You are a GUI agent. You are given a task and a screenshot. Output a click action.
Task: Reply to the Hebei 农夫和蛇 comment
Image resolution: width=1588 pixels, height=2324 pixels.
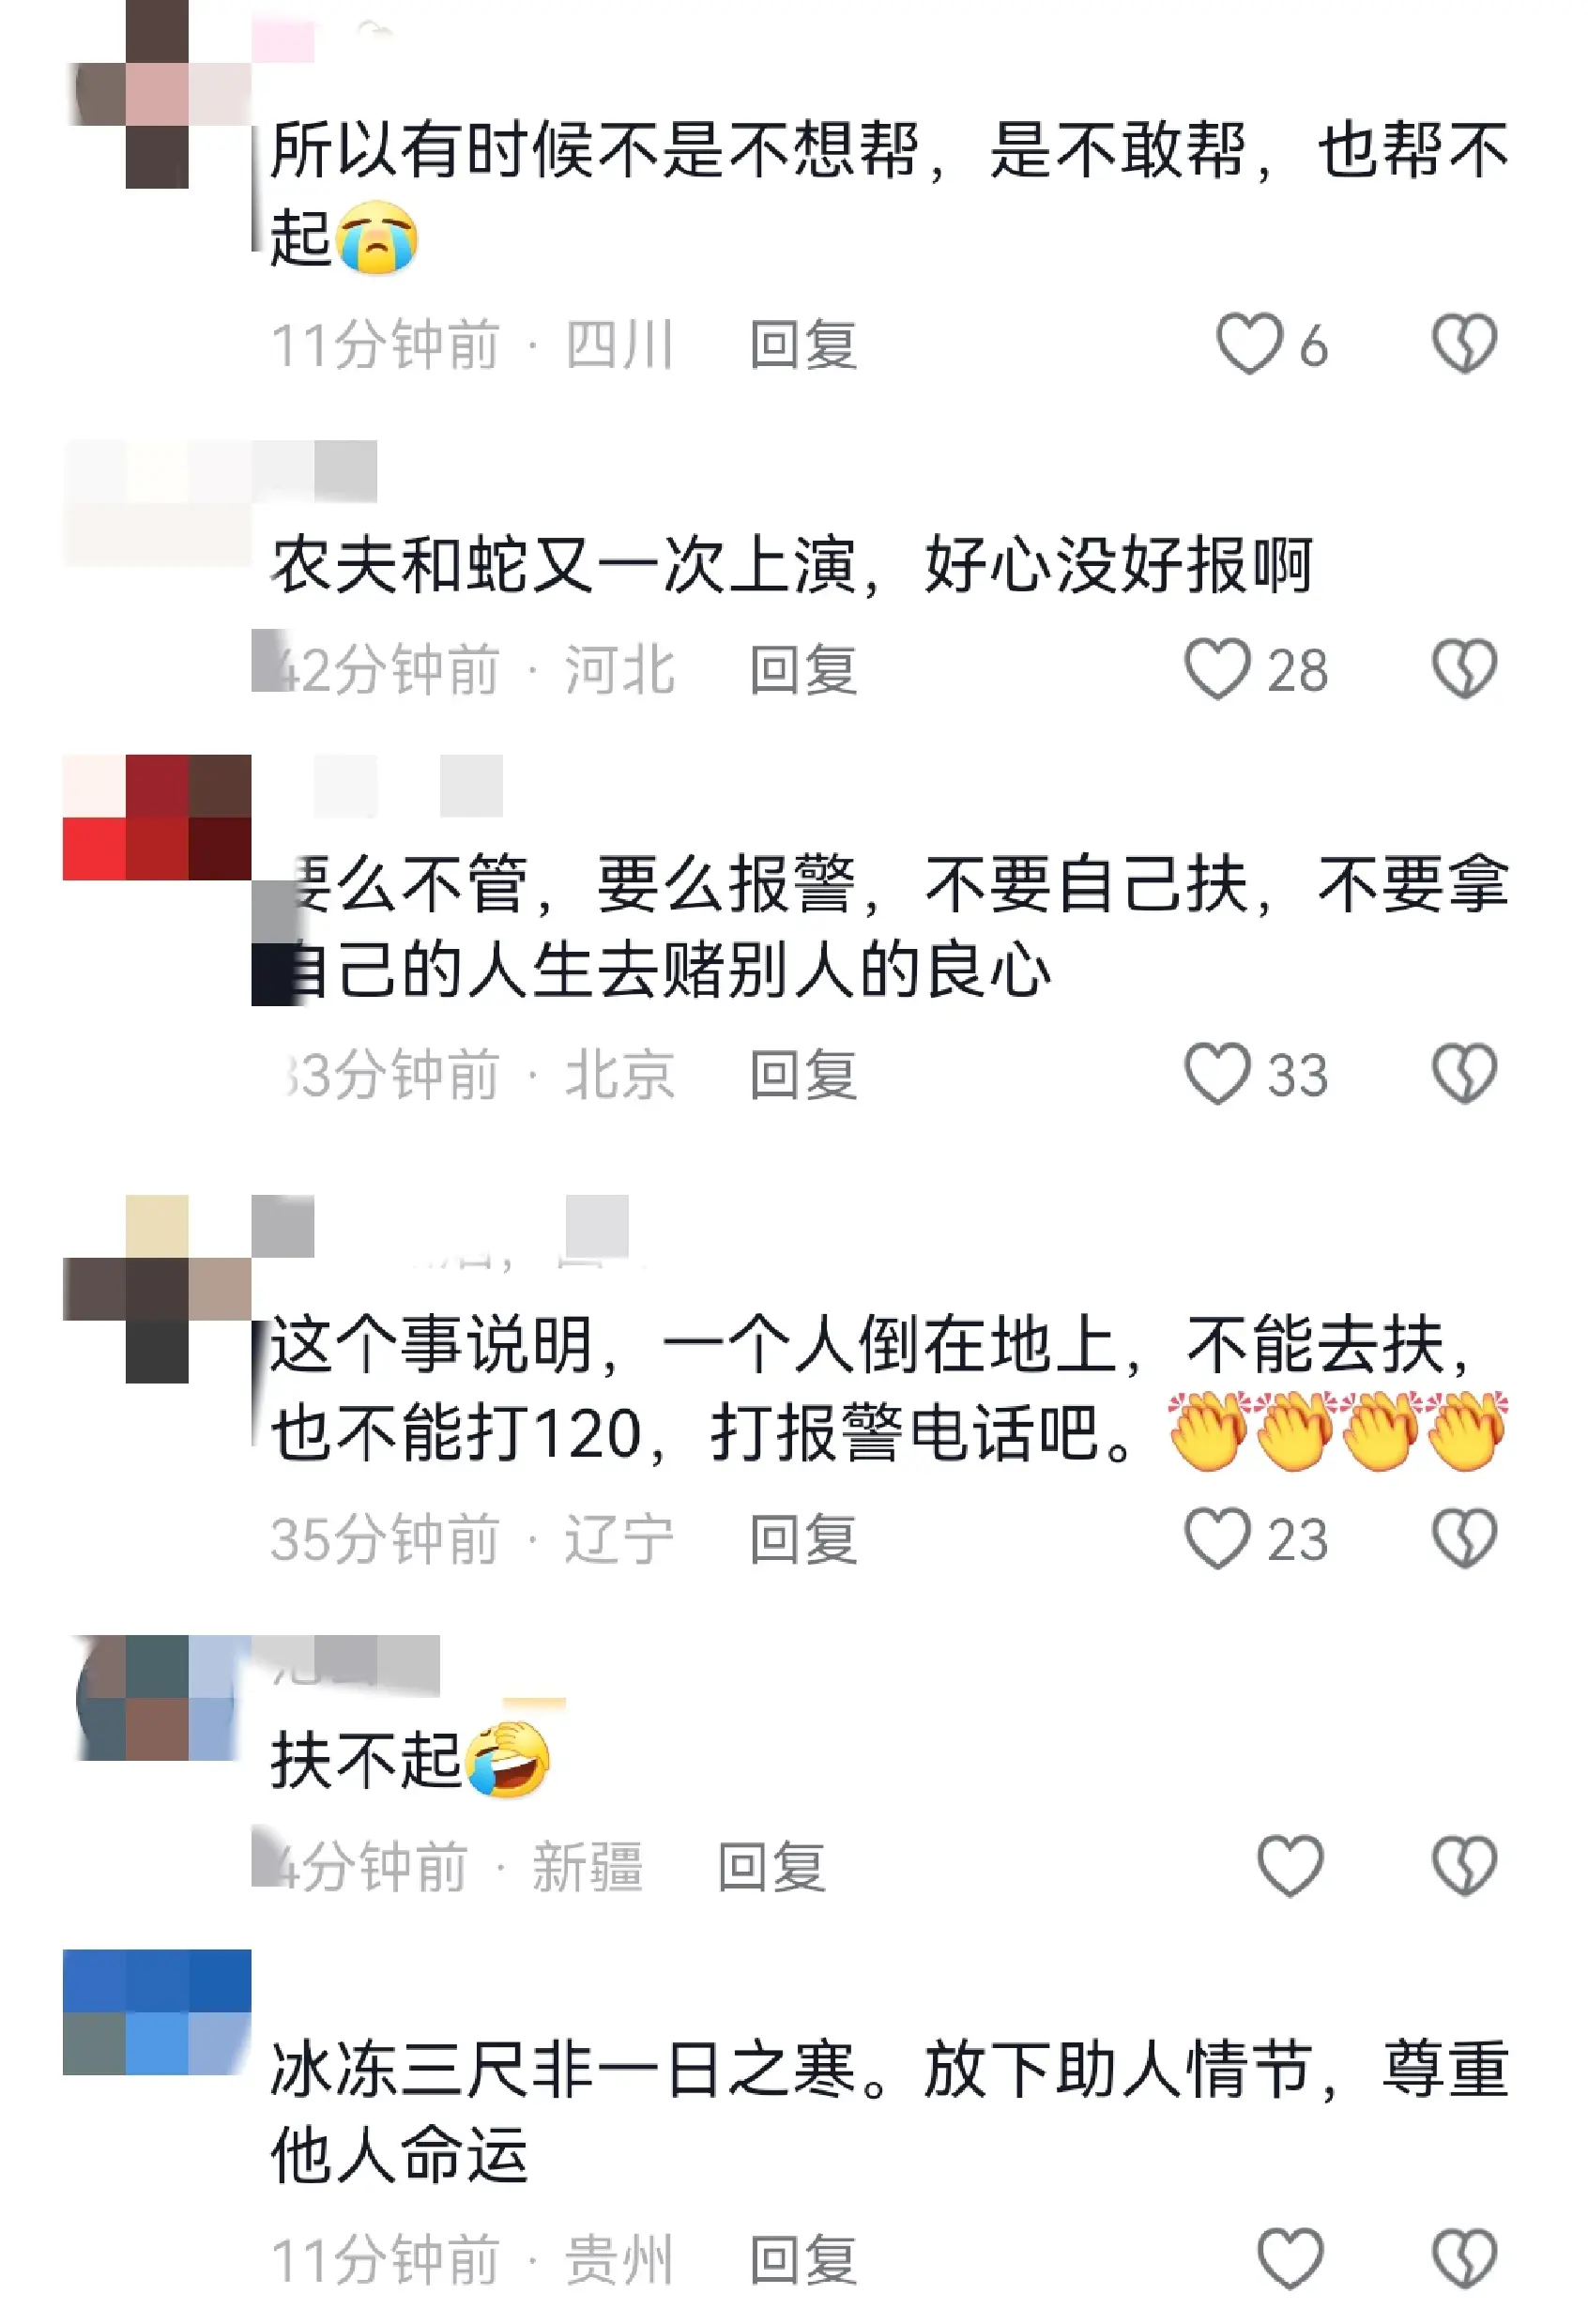click(x=804, y=670)
